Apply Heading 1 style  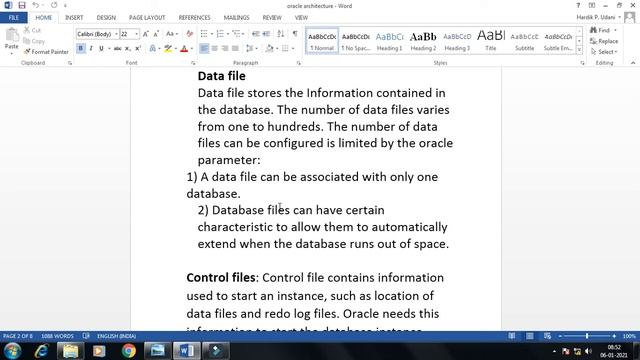click(x=389, y=40)
